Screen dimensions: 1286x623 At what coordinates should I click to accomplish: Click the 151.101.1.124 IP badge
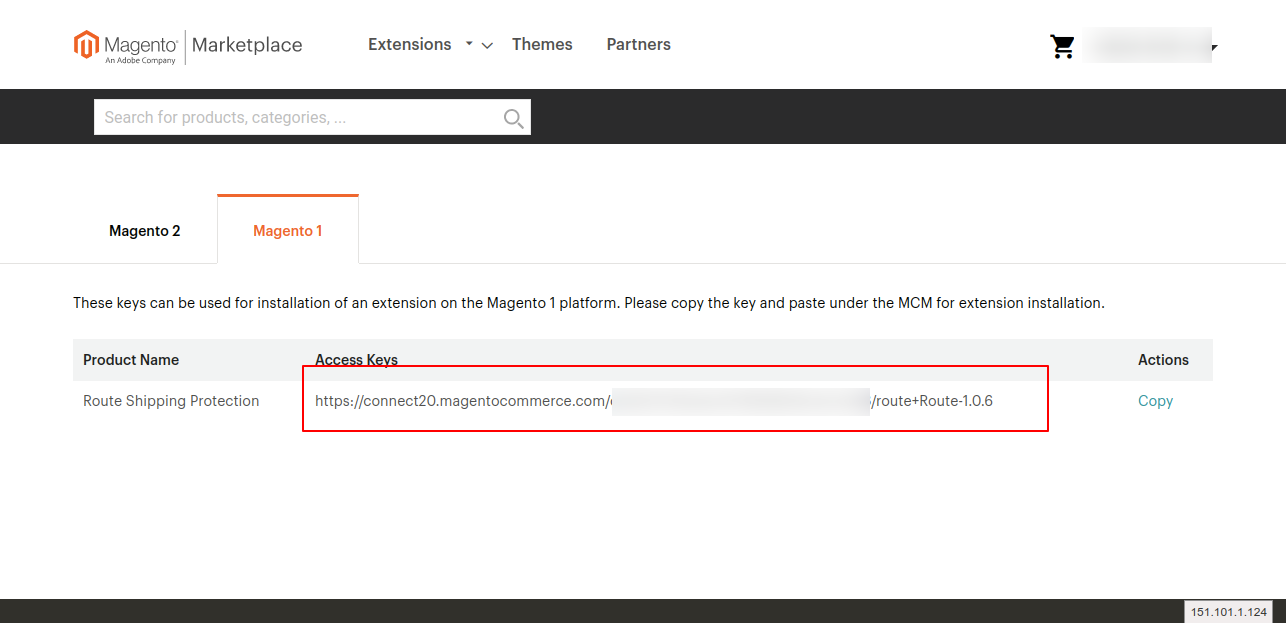click(x=1228, y=612)
